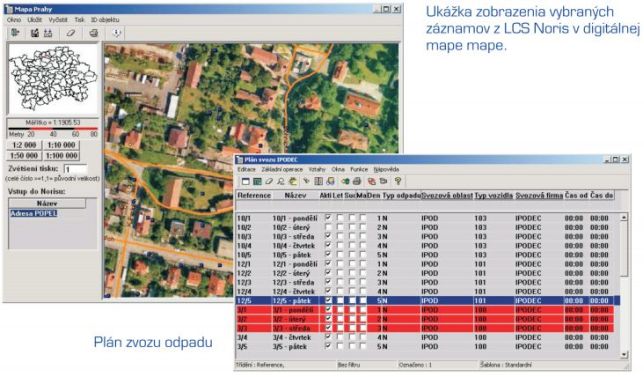Click the eraser icon in Mapa Prahy toolbar
Screen dimensions: 644x377
coord(71,33)
